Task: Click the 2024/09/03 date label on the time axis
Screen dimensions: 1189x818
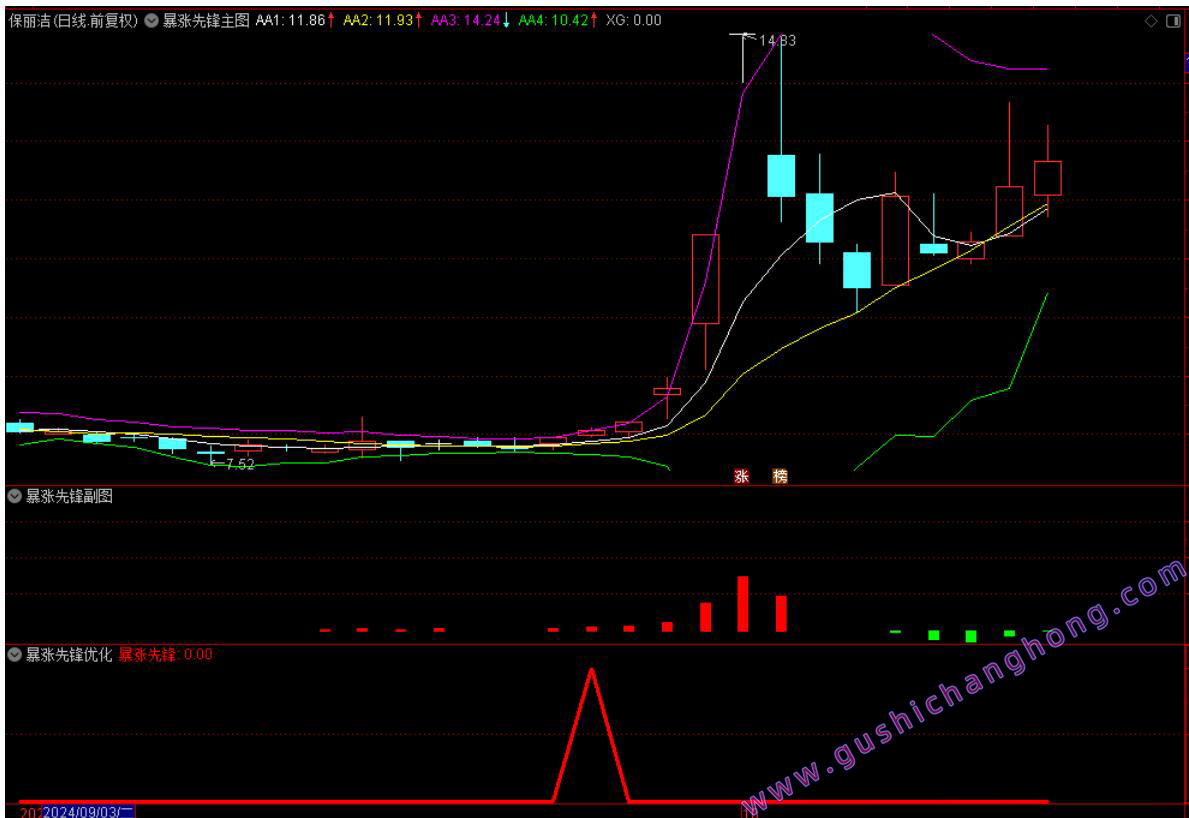Action: (88, 812)
